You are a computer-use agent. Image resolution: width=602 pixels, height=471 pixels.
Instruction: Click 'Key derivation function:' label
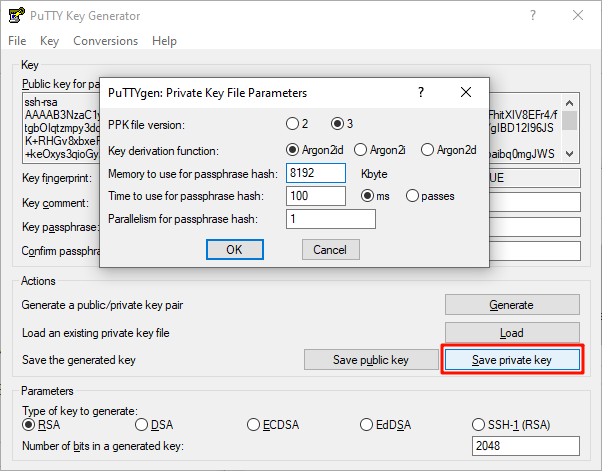coord(163,151)
